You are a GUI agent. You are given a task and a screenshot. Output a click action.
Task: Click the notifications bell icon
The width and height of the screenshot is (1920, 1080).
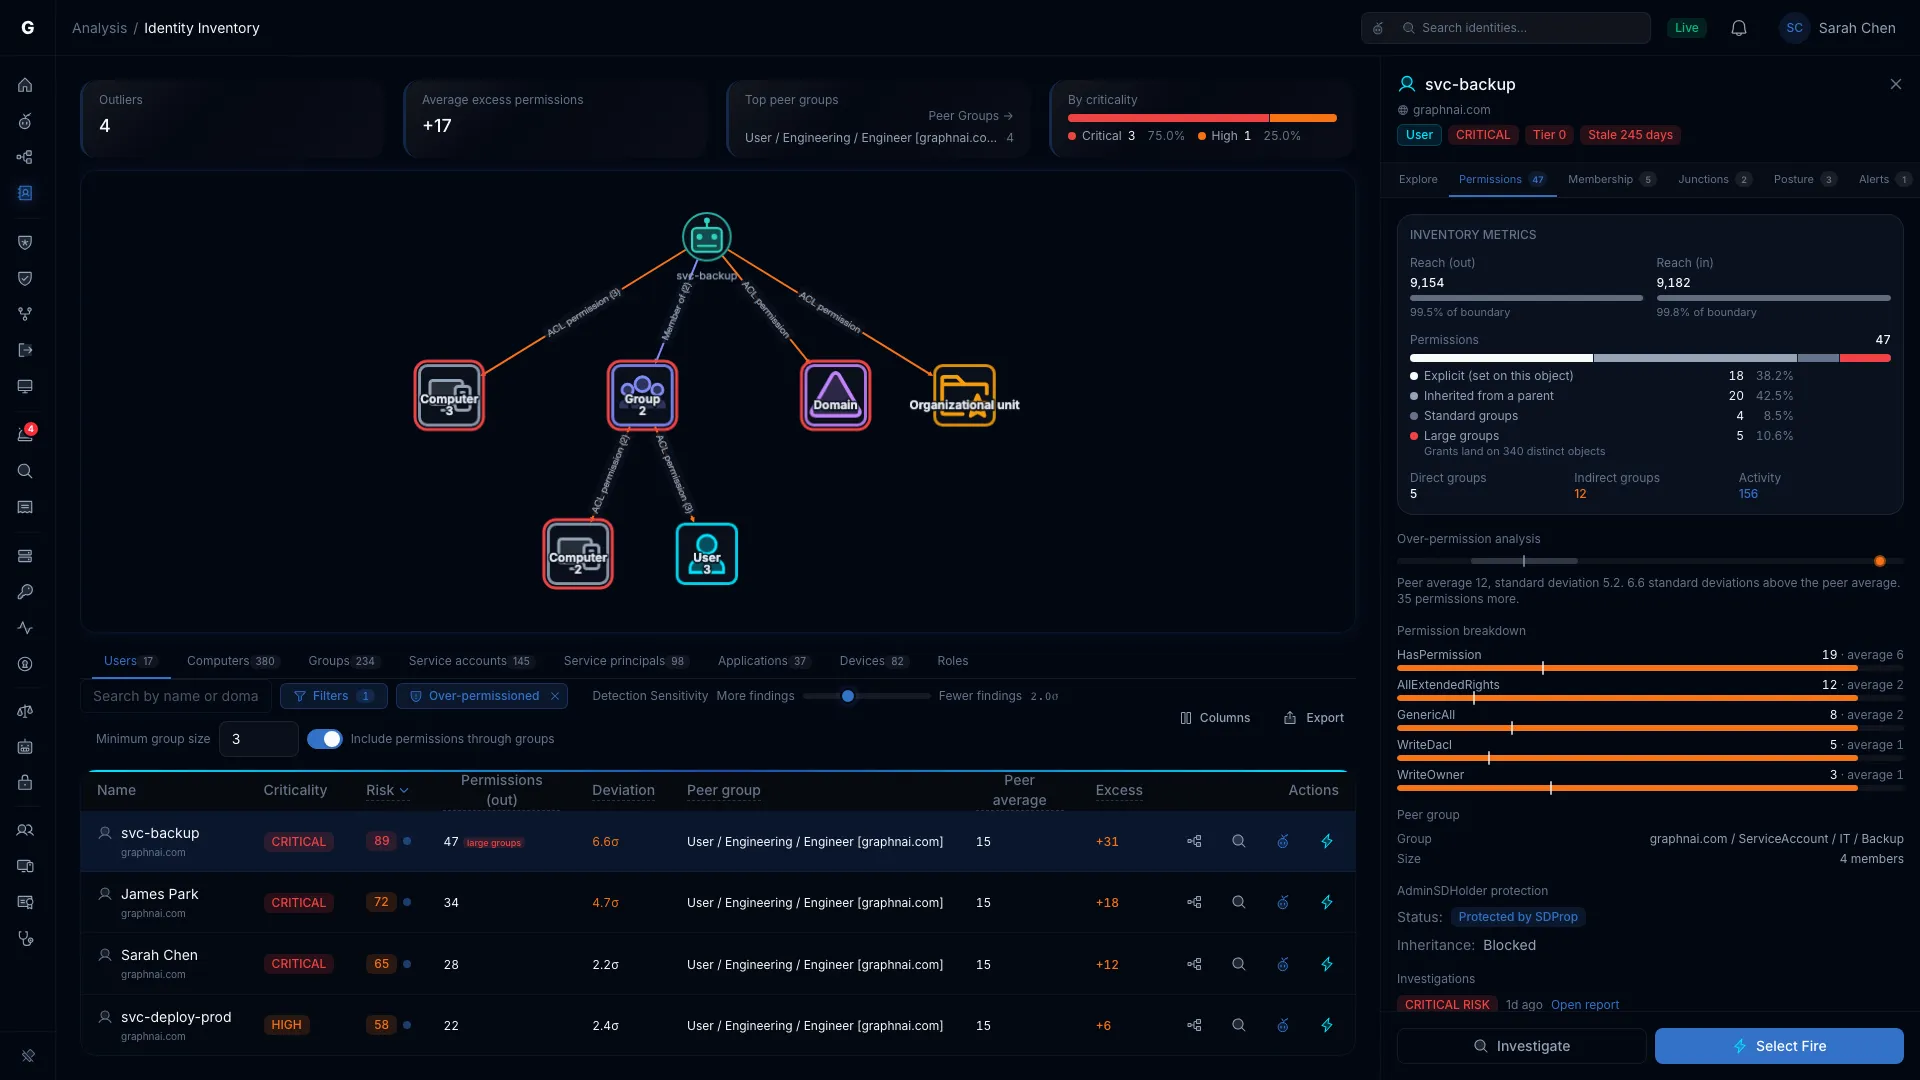click(x=1739, y=28)
